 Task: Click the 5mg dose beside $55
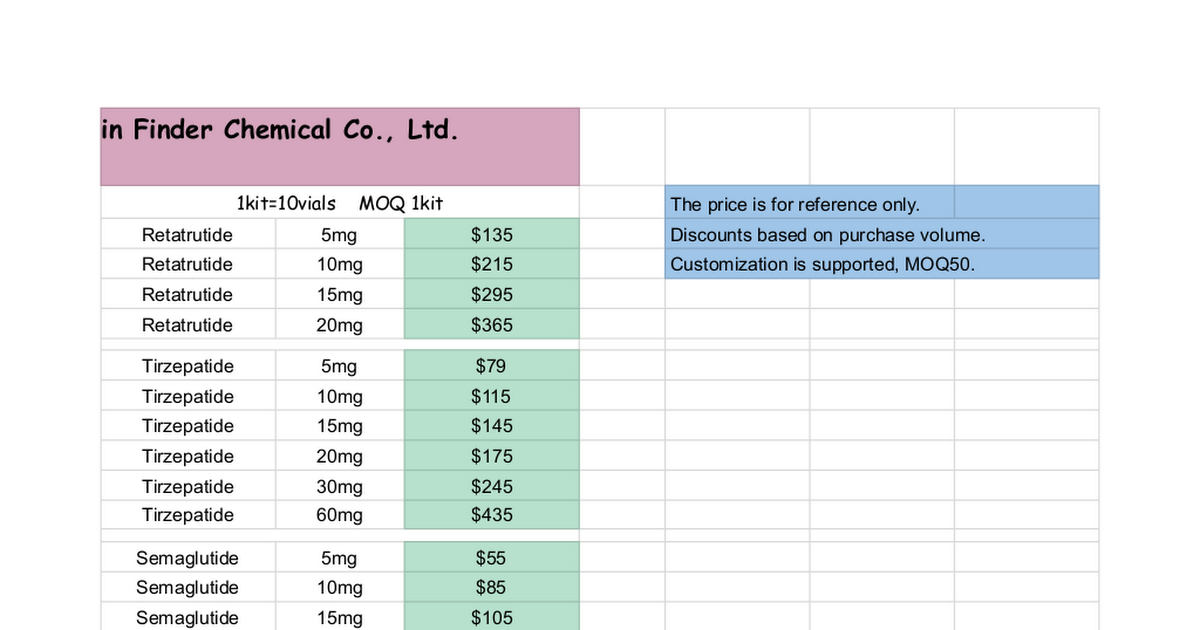[x=339, y=559]
